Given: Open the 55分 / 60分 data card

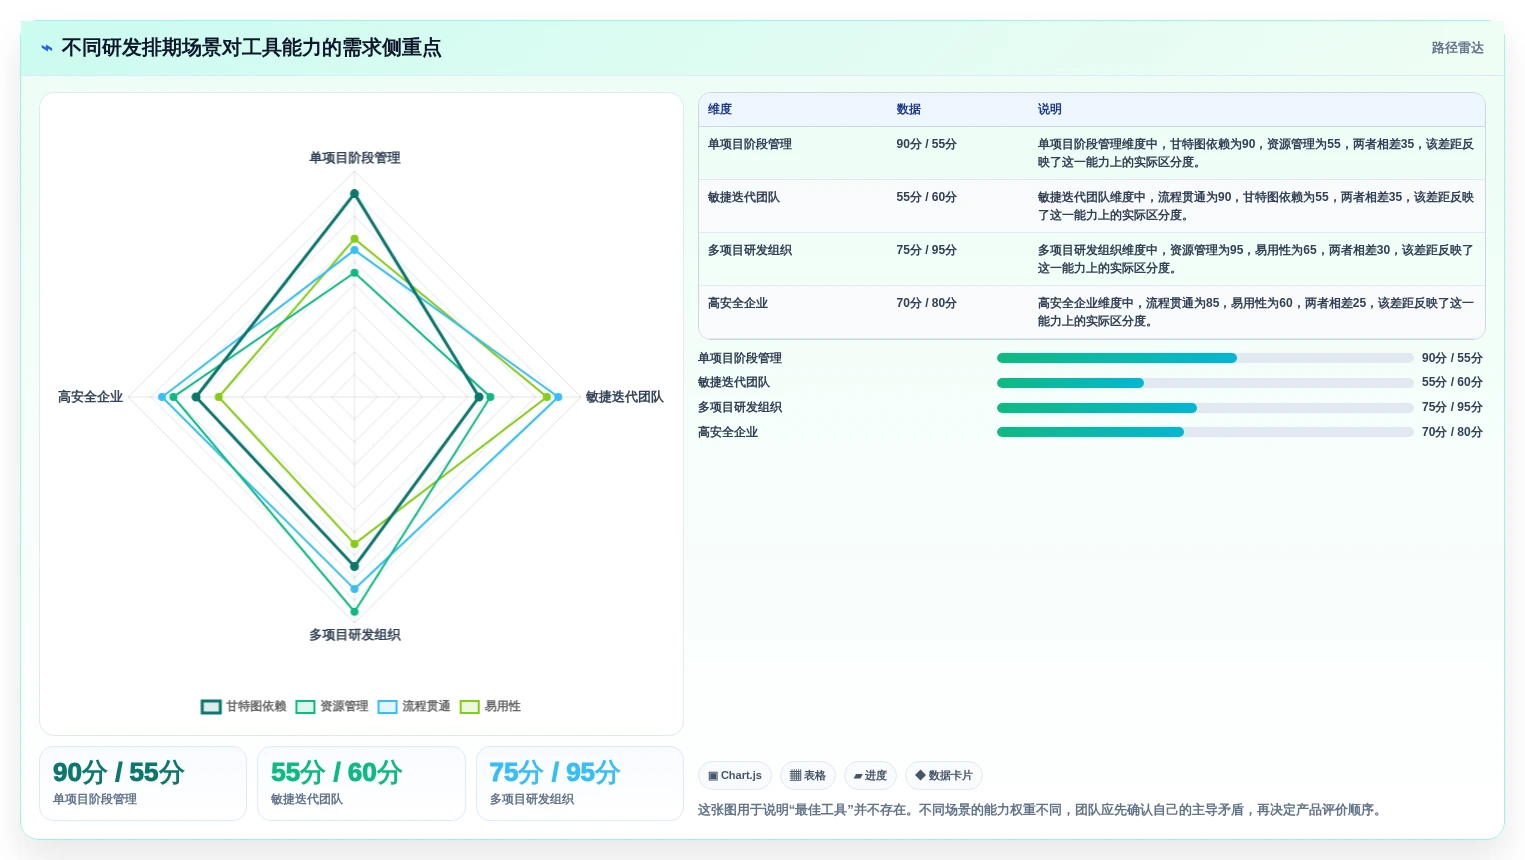Looking at the screenshot, I should (361, 784).
